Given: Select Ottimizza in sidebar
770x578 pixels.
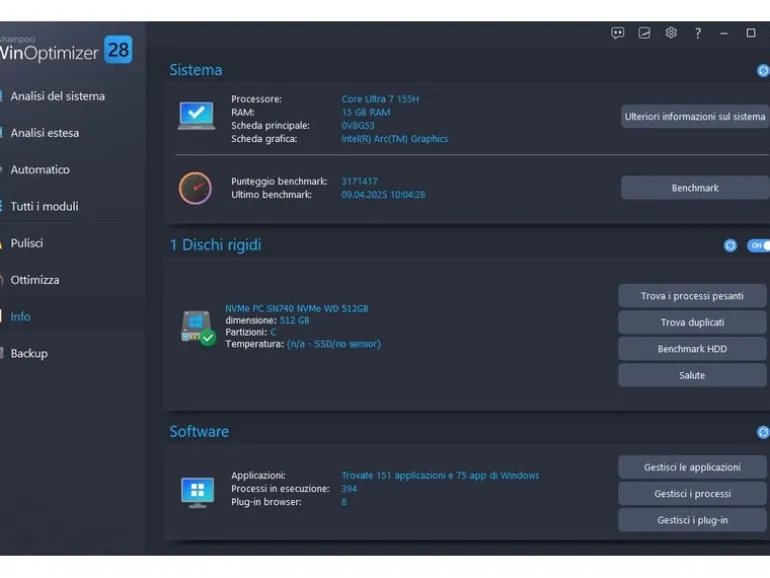Looking at the screenshot, I should click(34, 280).
